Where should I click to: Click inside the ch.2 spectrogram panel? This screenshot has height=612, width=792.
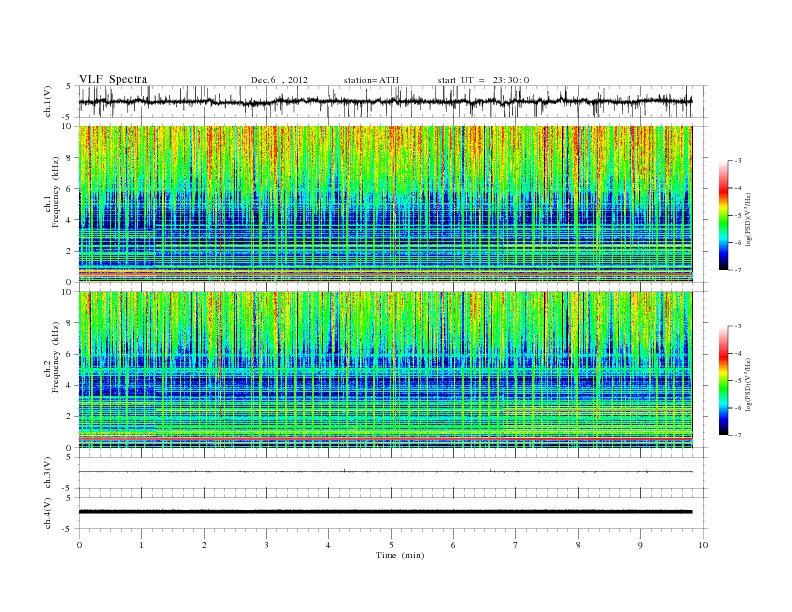click(x=385, y=370)
